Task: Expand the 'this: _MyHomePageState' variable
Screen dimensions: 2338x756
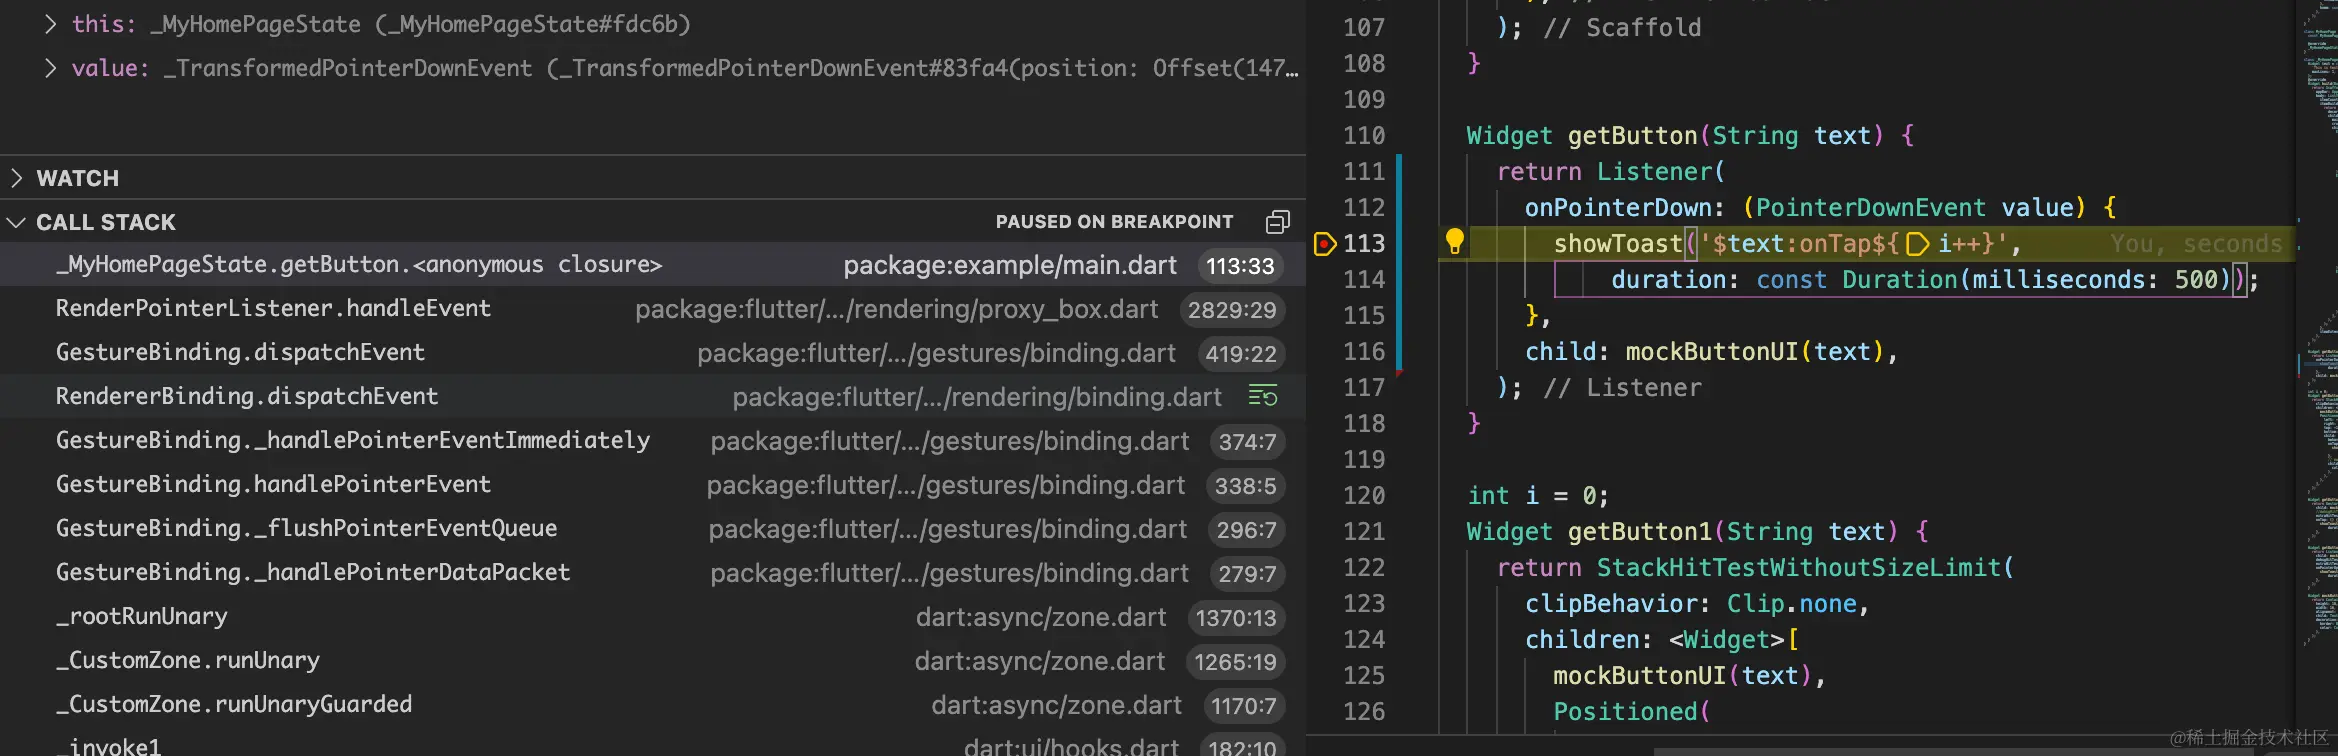Action: (50, 24)
